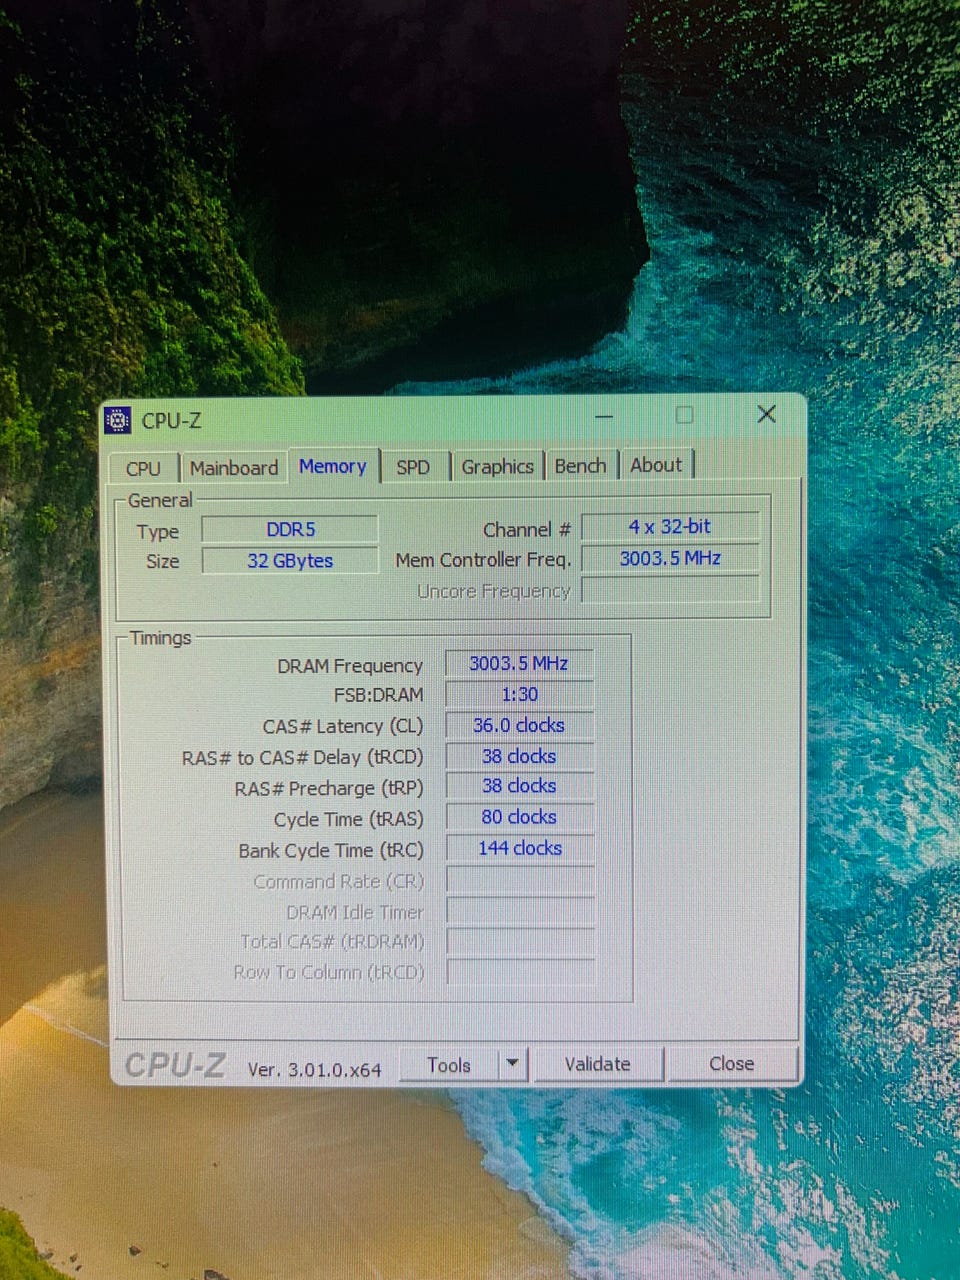The width and height of the screenshot is (960, 1280).
Task: Open the Bench tab
Action: [580, 466]
